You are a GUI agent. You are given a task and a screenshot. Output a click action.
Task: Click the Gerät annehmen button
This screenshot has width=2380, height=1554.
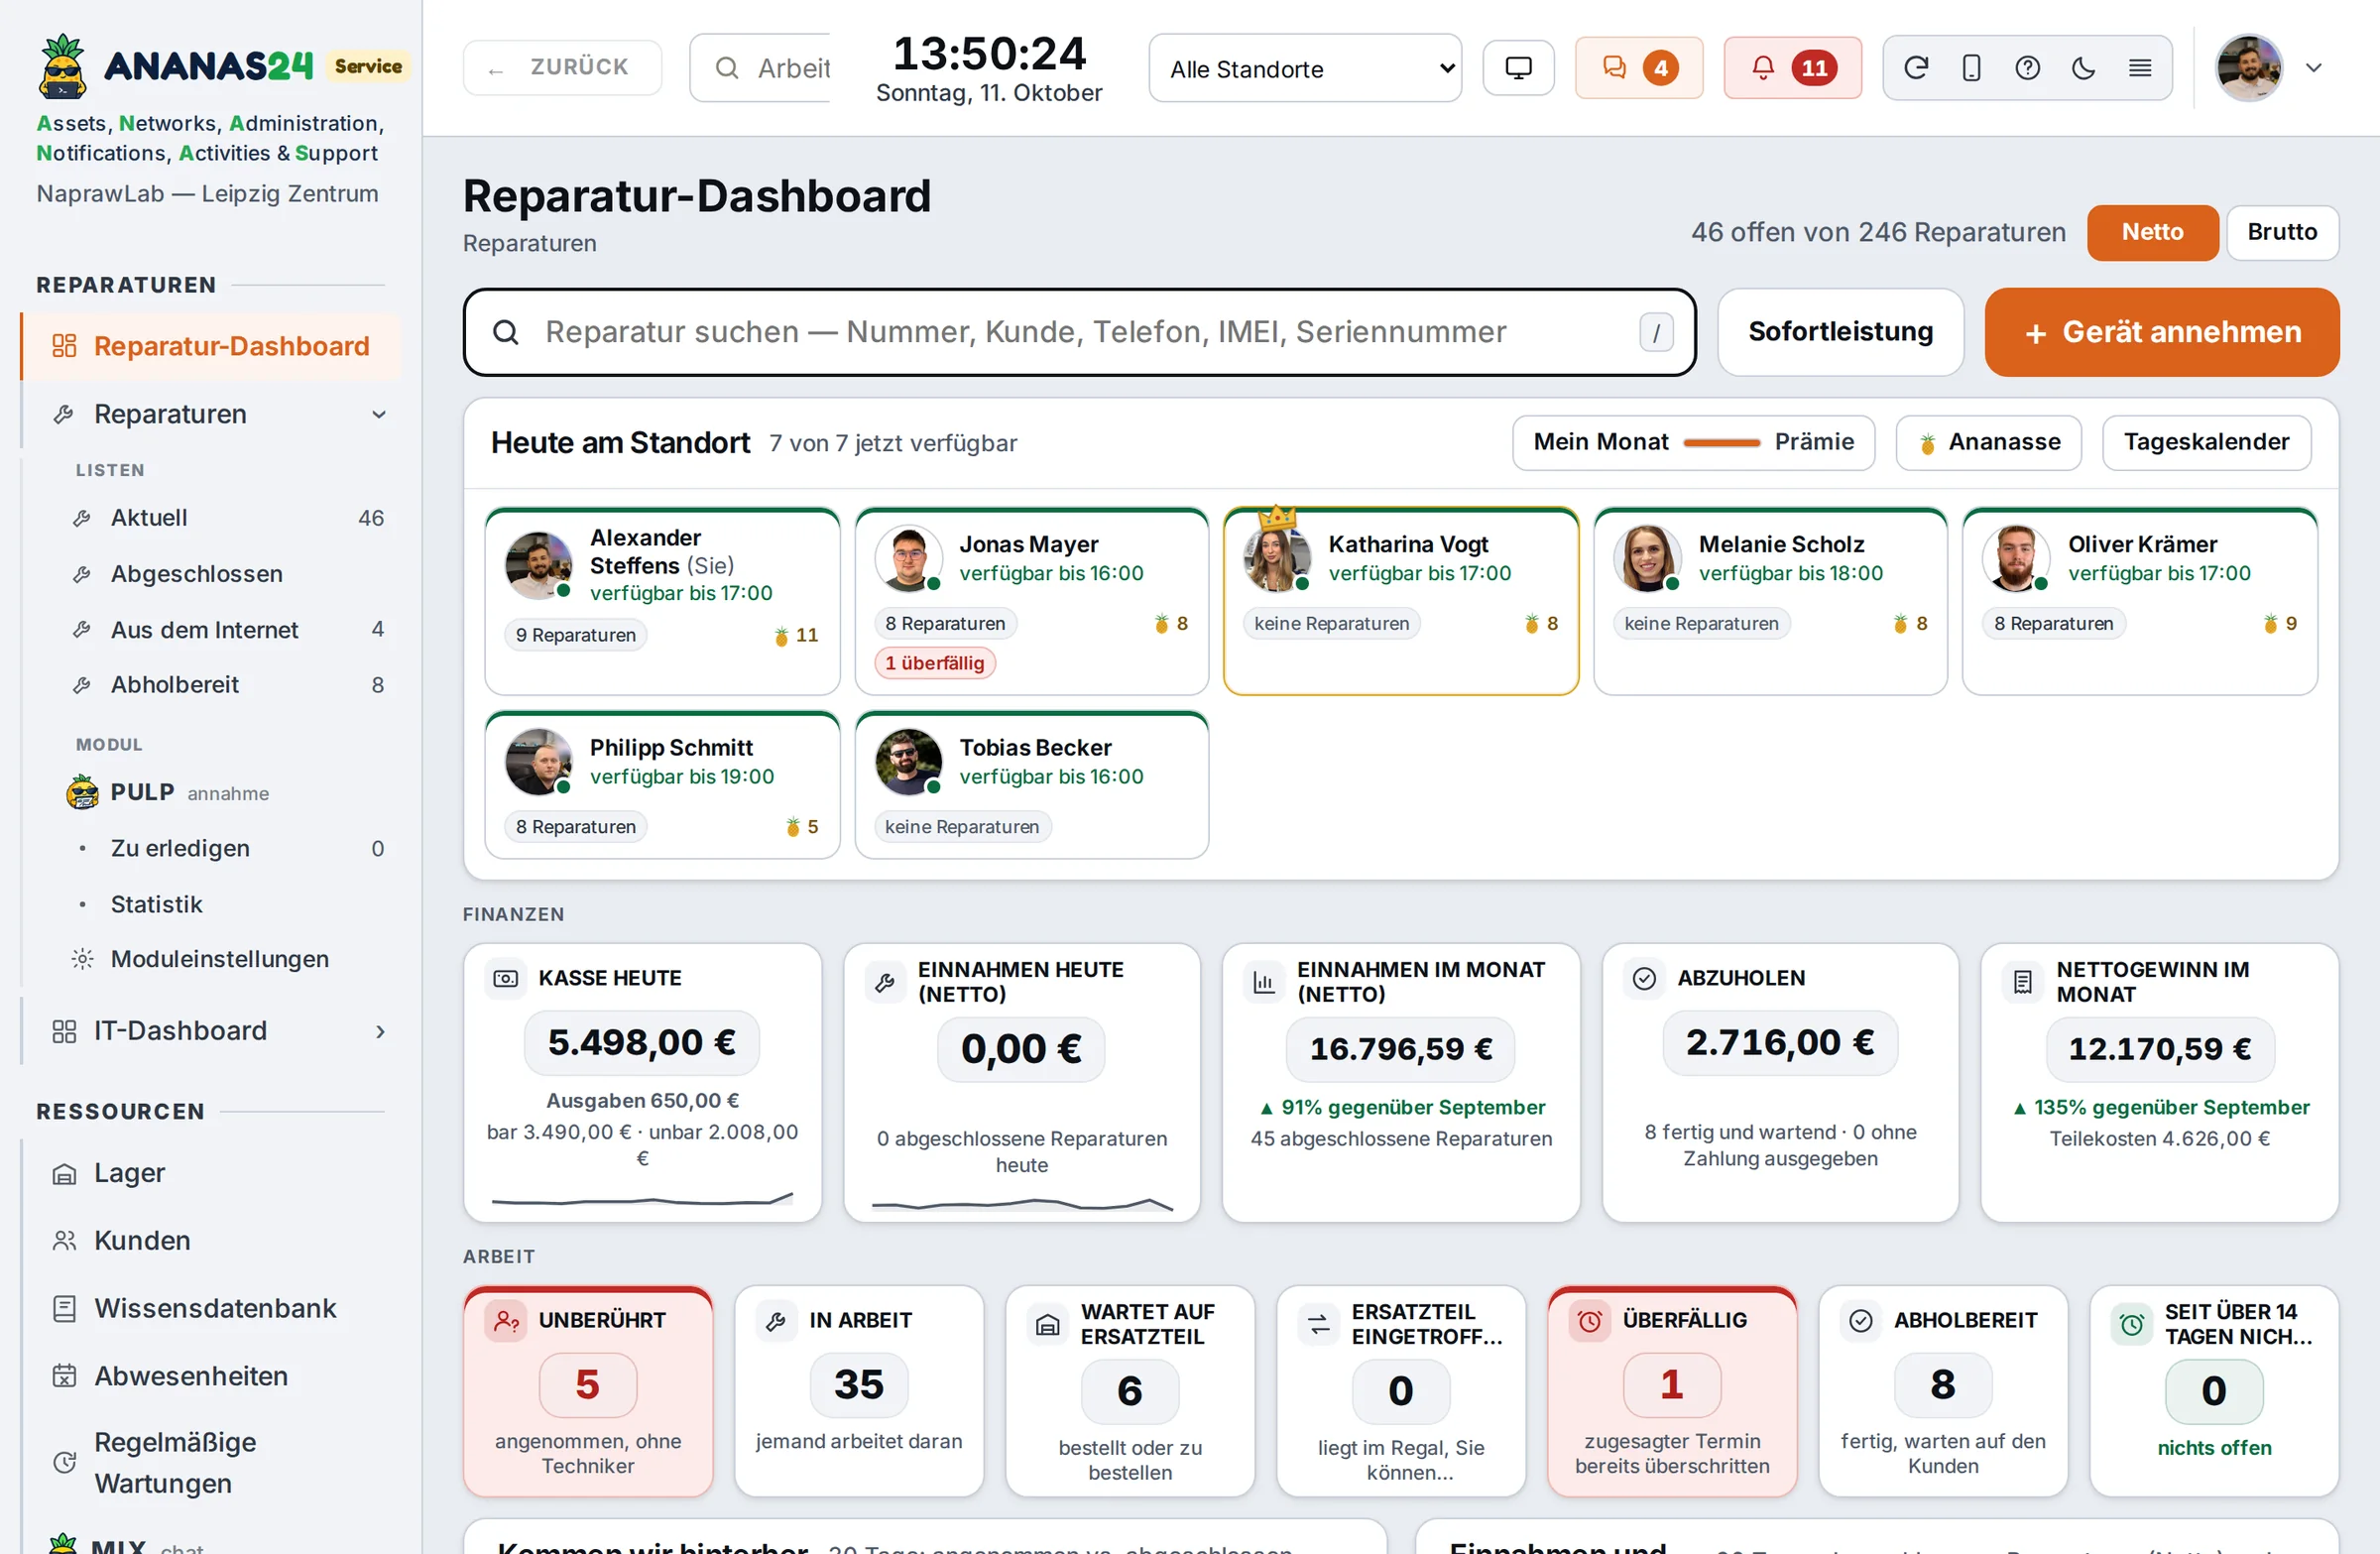(2162, 332)
